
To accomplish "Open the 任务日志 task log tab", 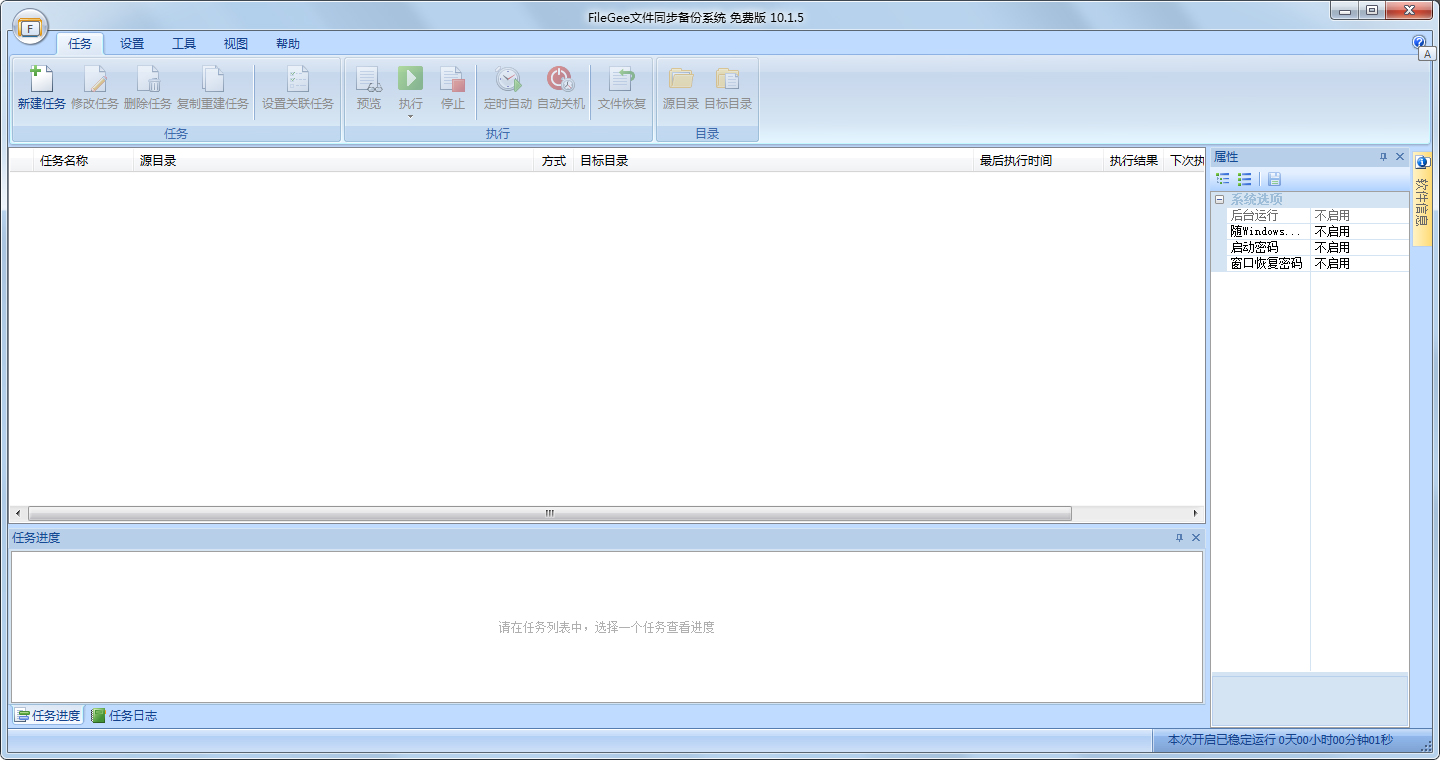I will (x=124, y=715).
